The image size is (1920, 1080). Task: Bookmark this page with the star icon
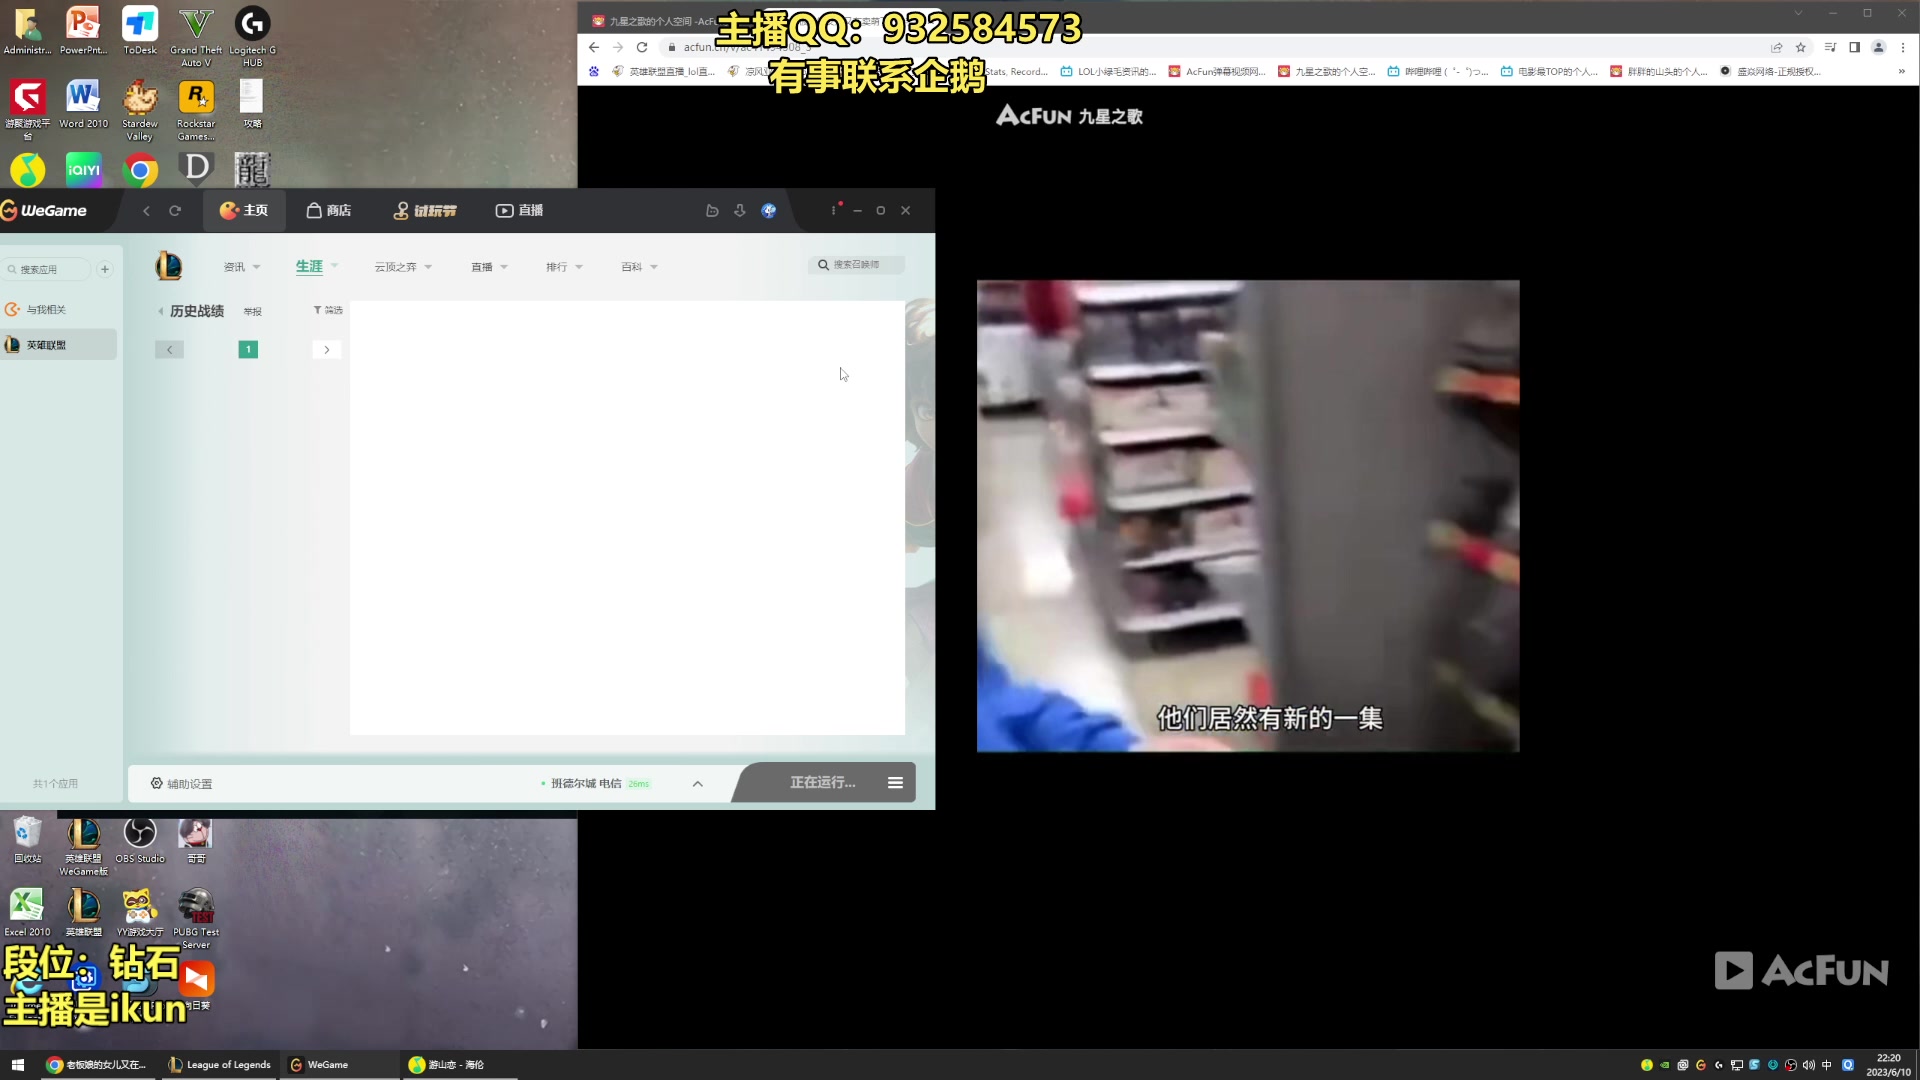click(1801, 47)
